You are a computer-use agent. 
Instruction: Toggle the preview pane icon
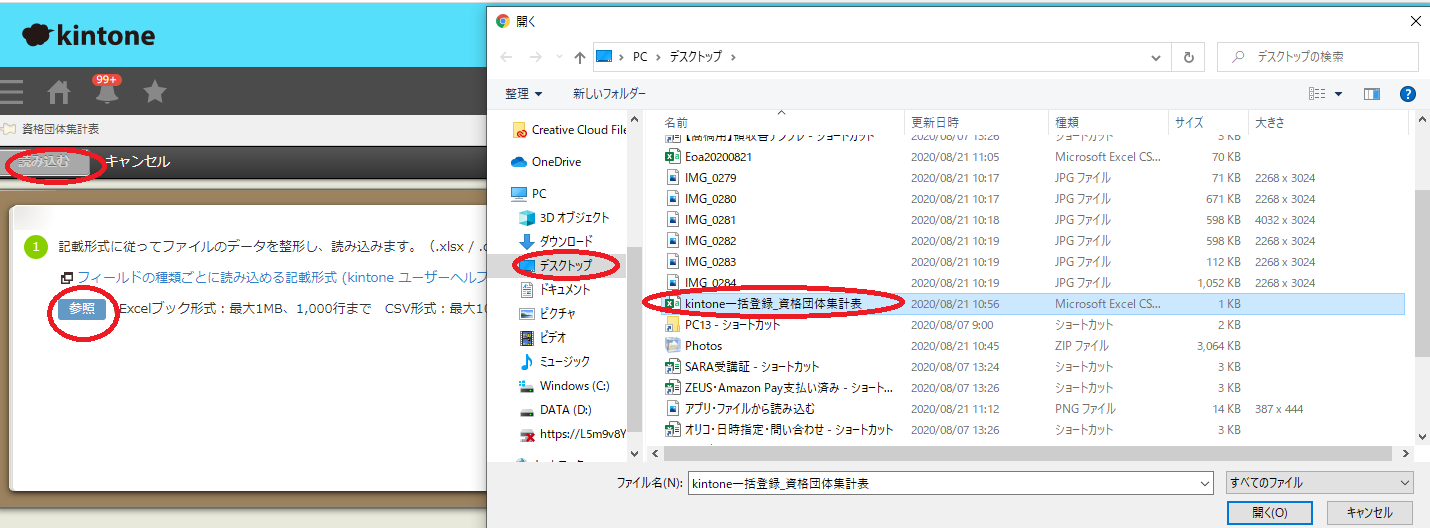[1371, 94]
